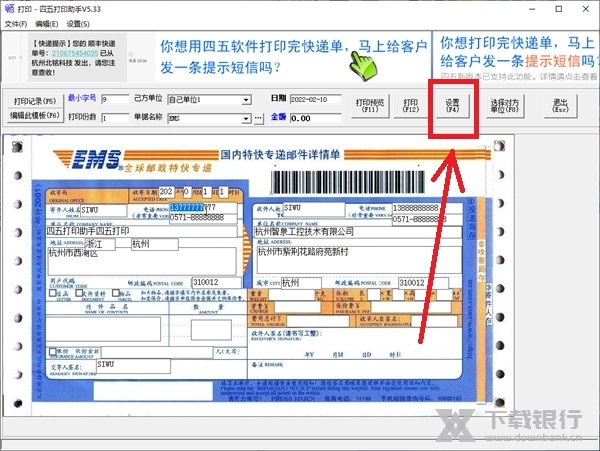Open the 文件(F) menu

(x=16, y=24)
